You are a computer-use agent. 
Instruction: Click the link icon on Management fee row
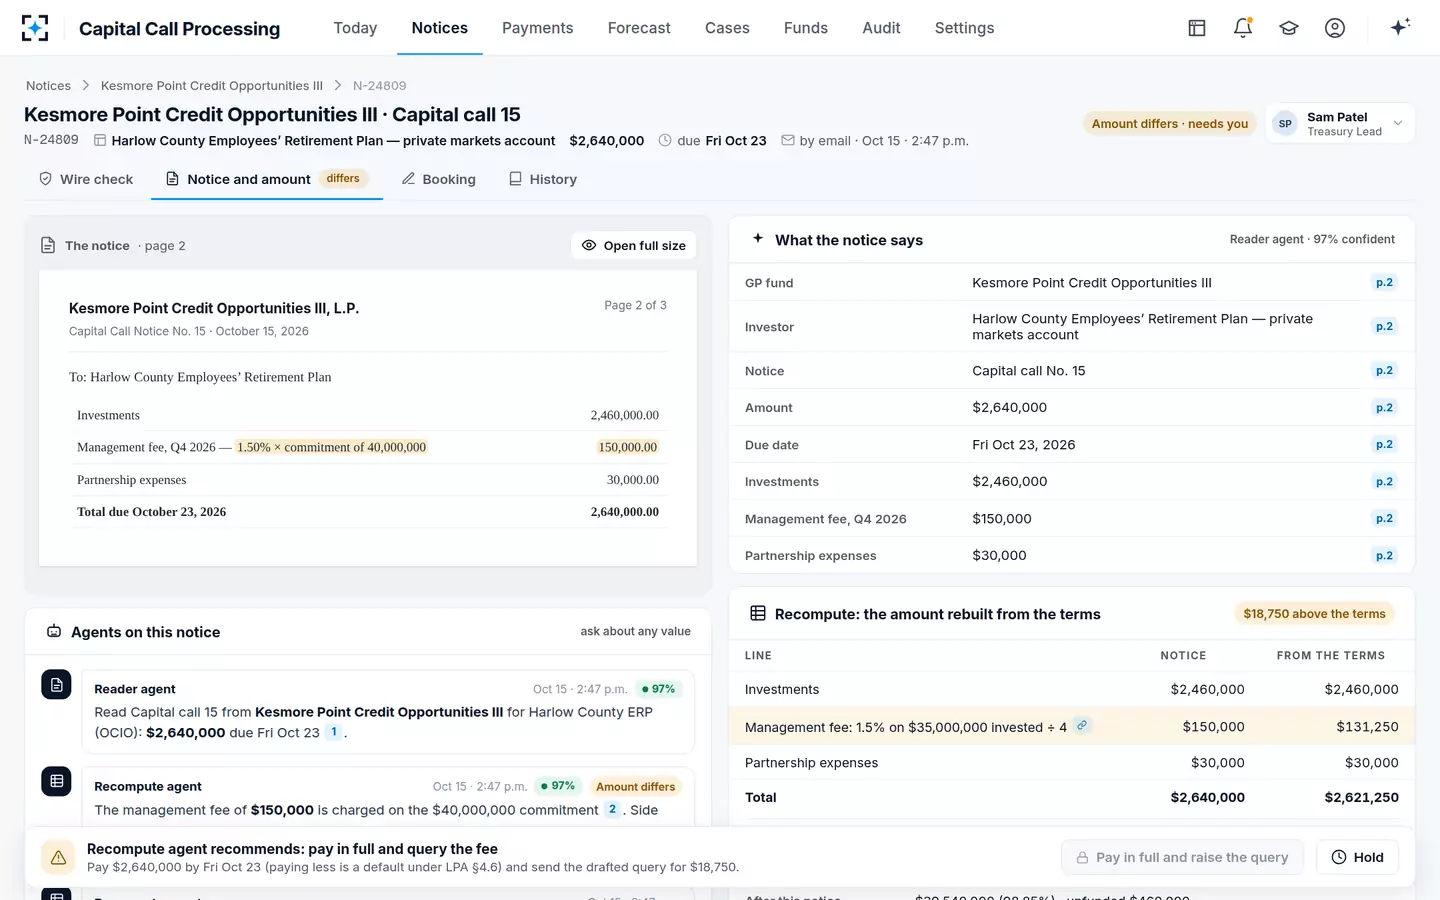1082,726
